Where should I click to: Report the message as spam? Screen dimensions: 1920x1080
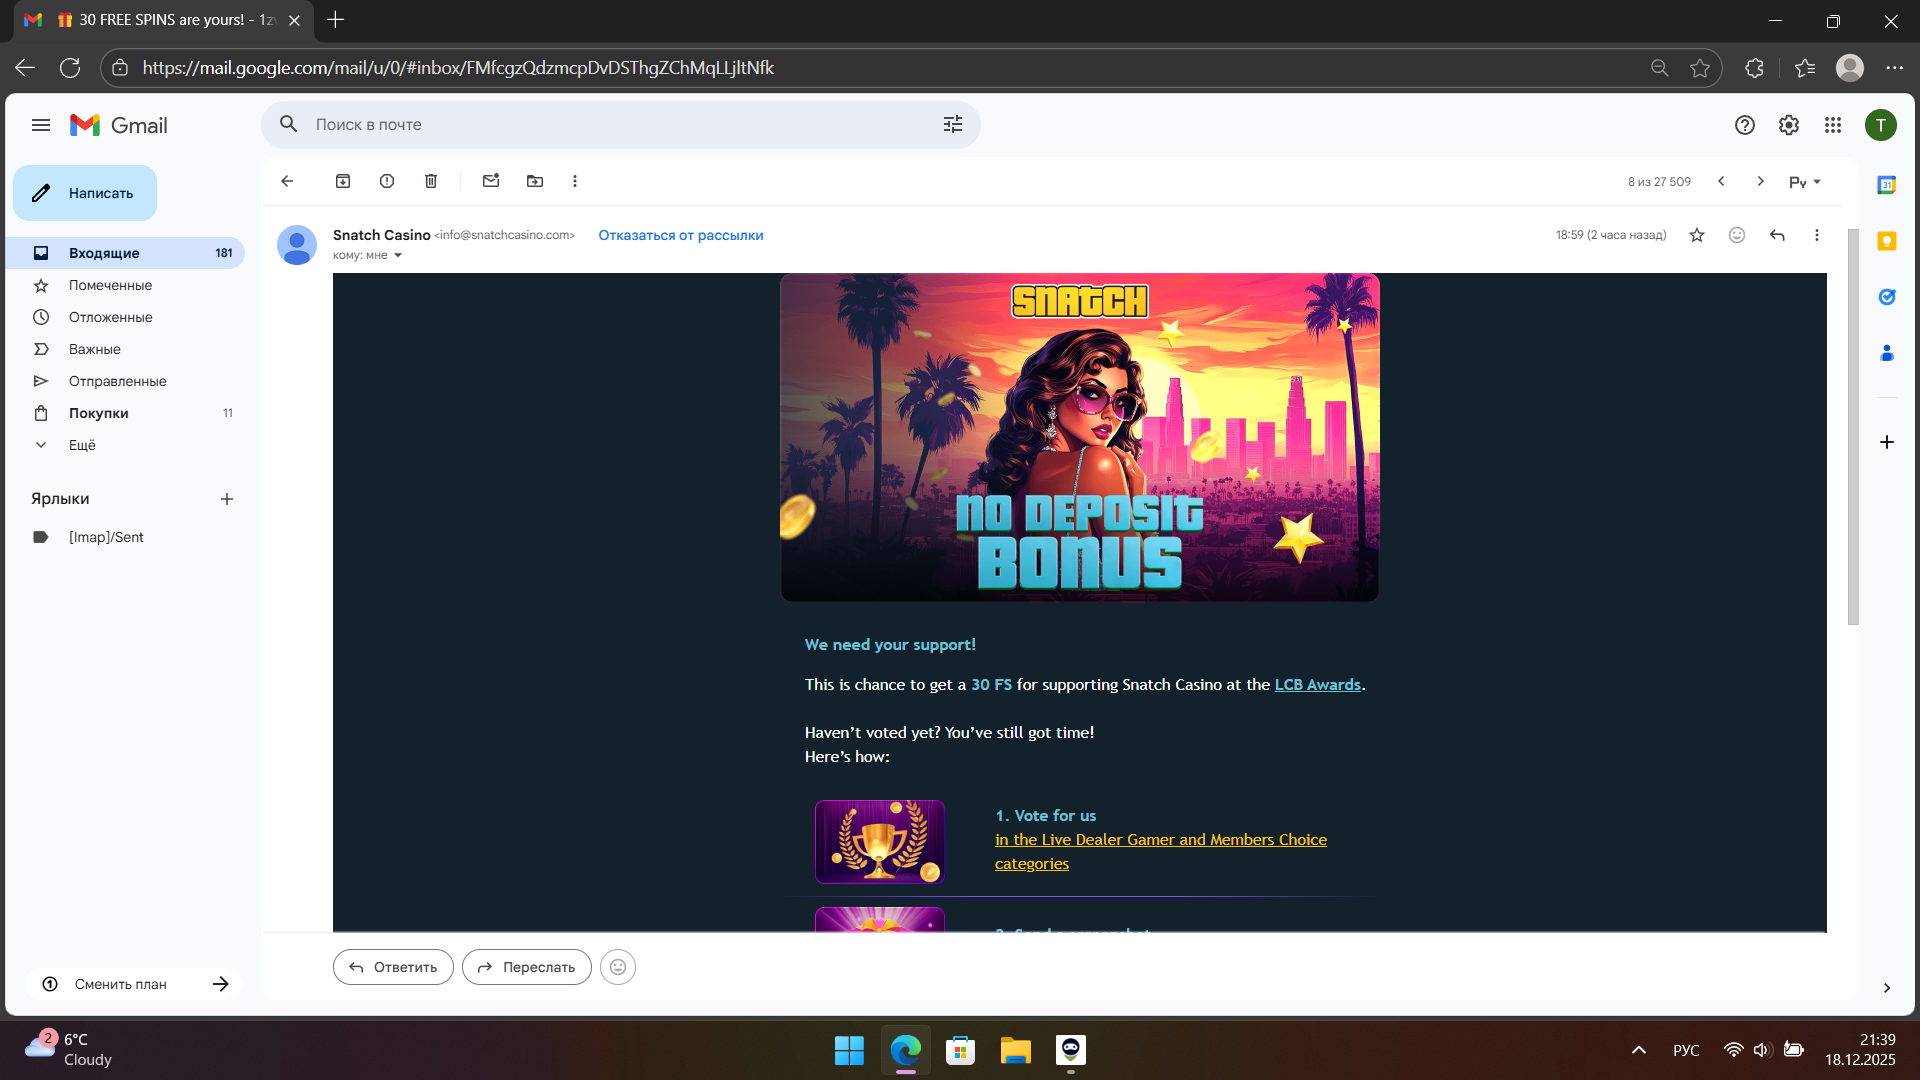[387, 181]
